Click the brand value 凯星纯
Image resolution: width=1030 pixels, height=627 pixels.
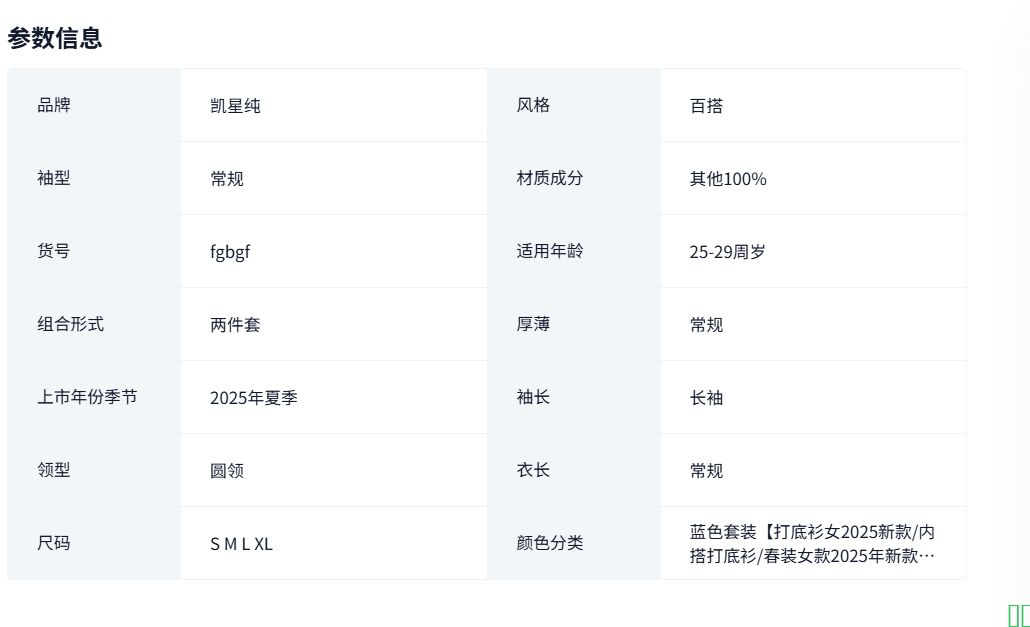coord(235,105)
